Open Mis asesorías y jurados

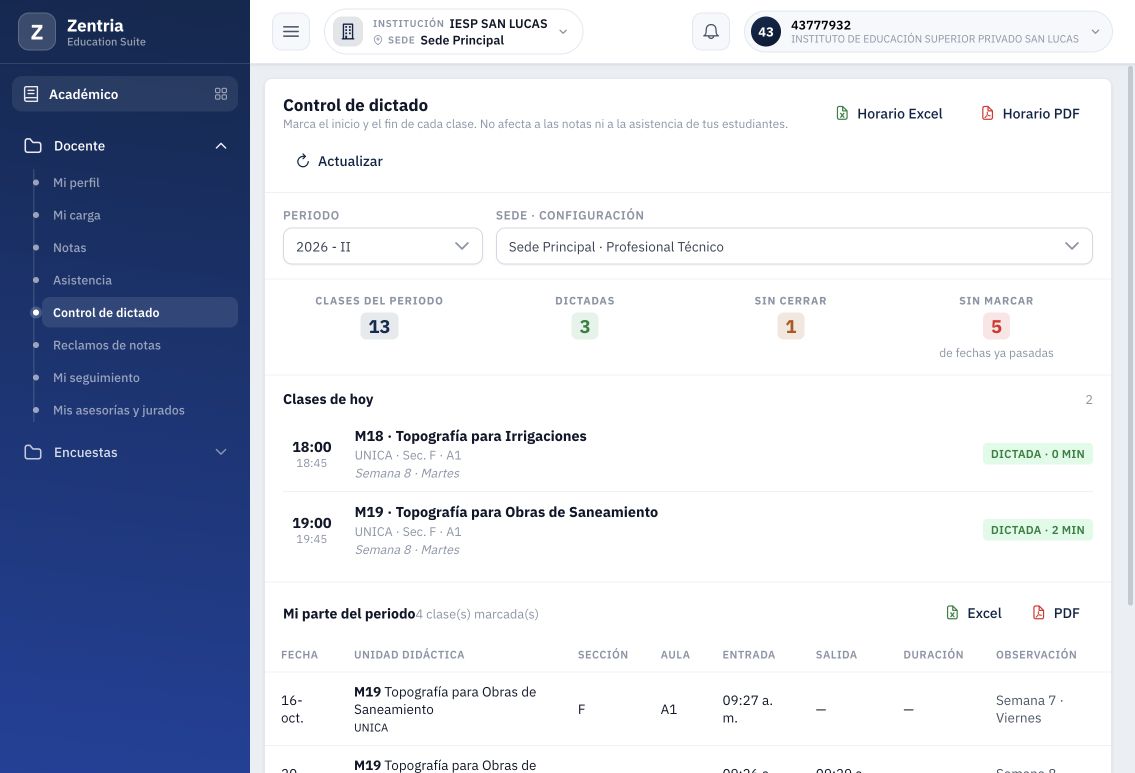(119, 410)
